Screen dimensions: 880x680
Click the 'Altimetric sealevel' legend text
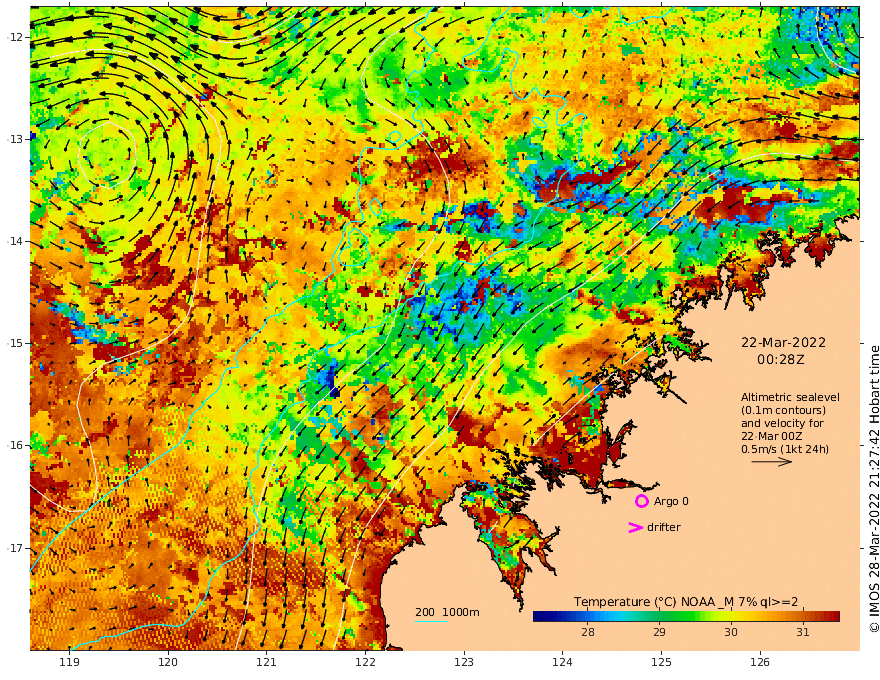[790, 397]
